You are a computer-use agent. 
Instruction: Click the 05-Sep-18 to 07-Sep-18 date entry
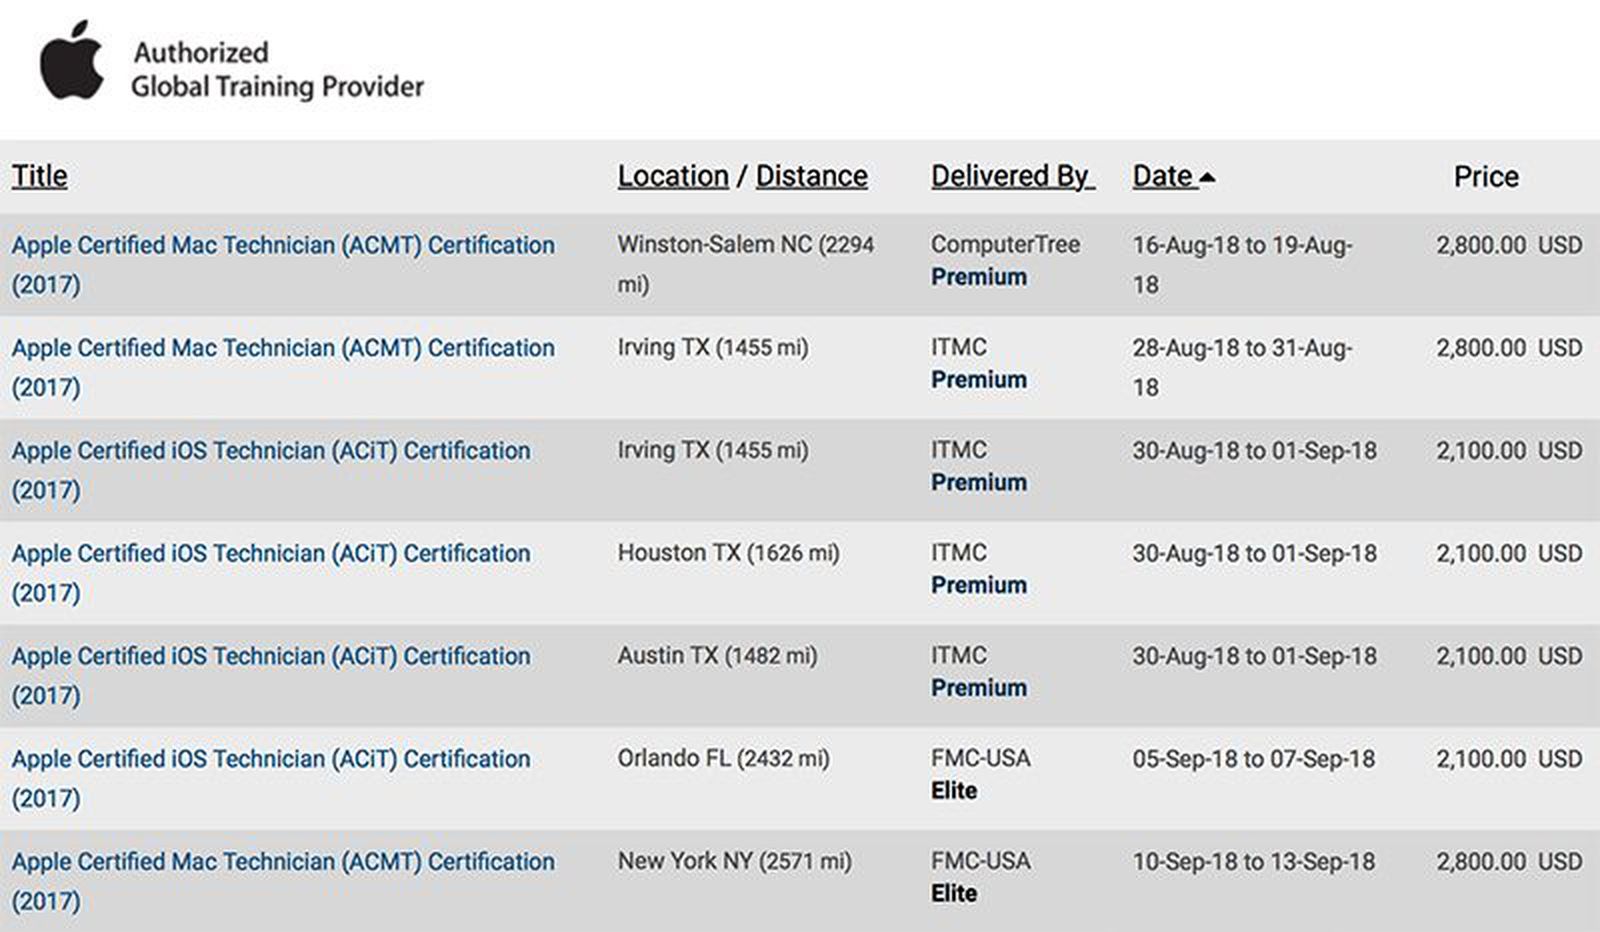[x=1252, y=760]
